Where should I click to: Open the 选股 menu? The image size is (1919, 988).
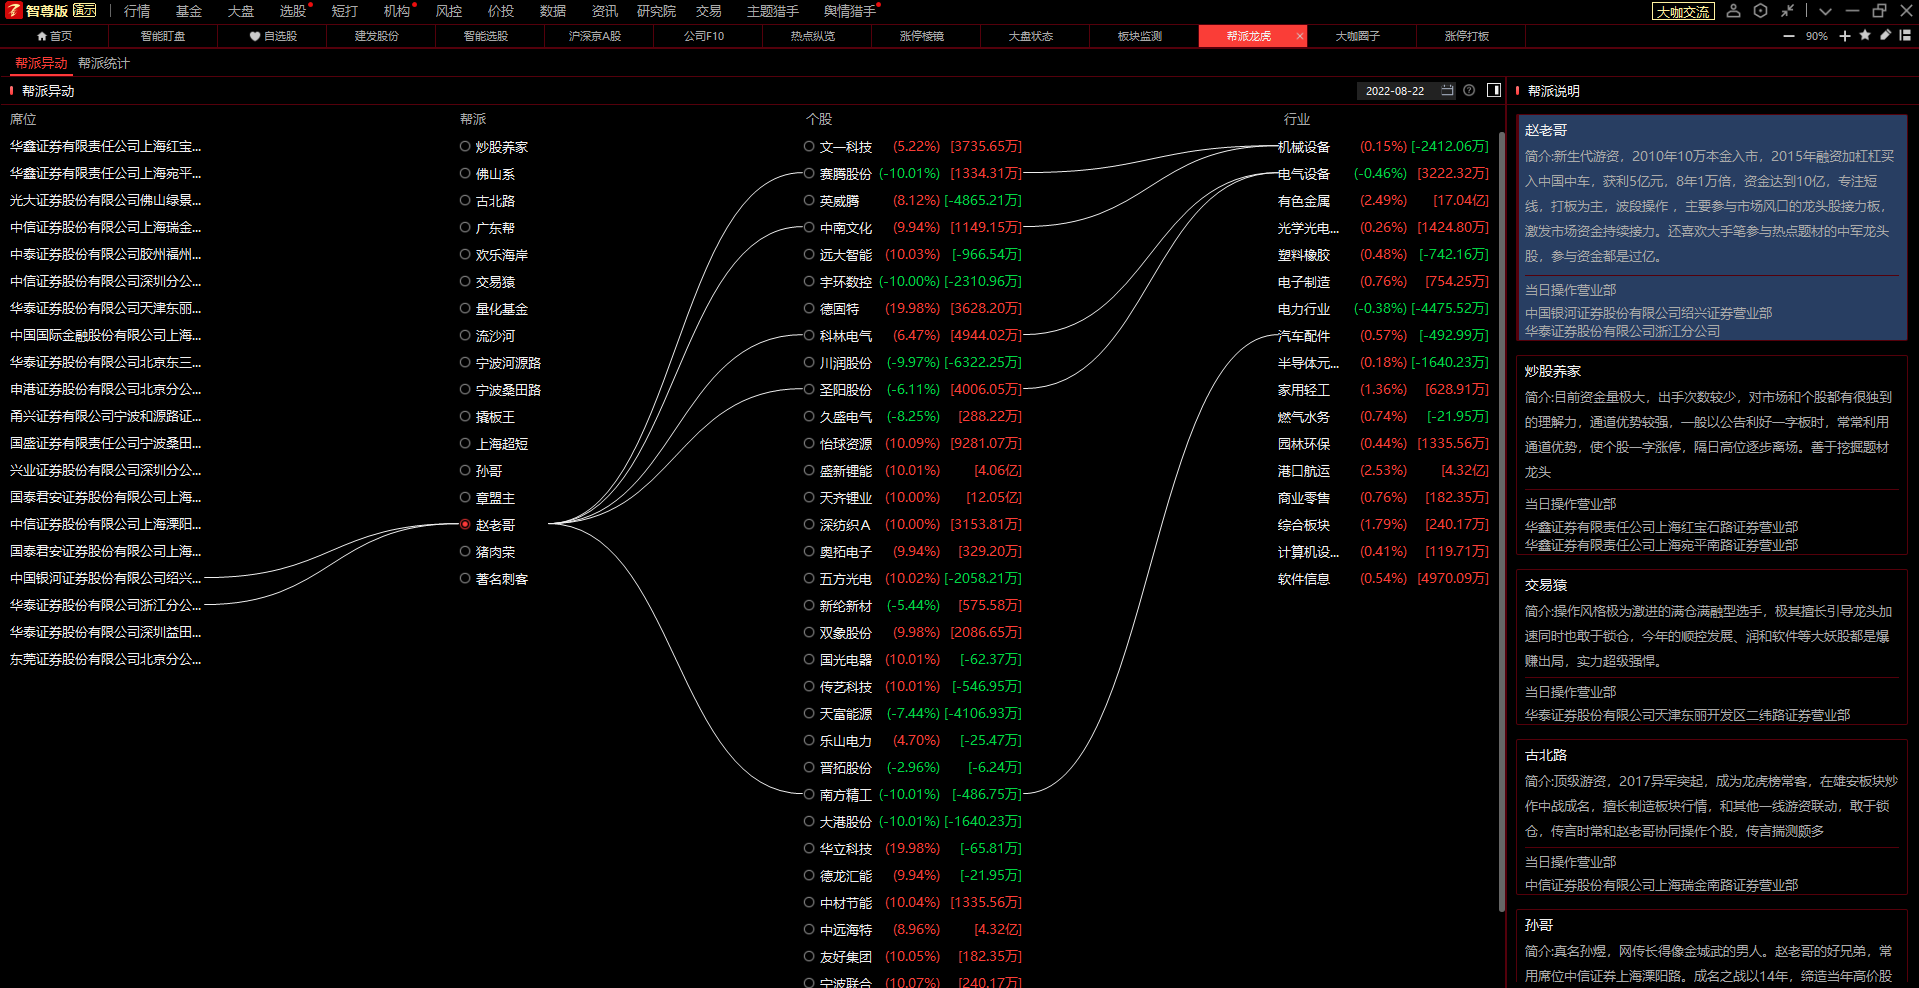point(293,11)
